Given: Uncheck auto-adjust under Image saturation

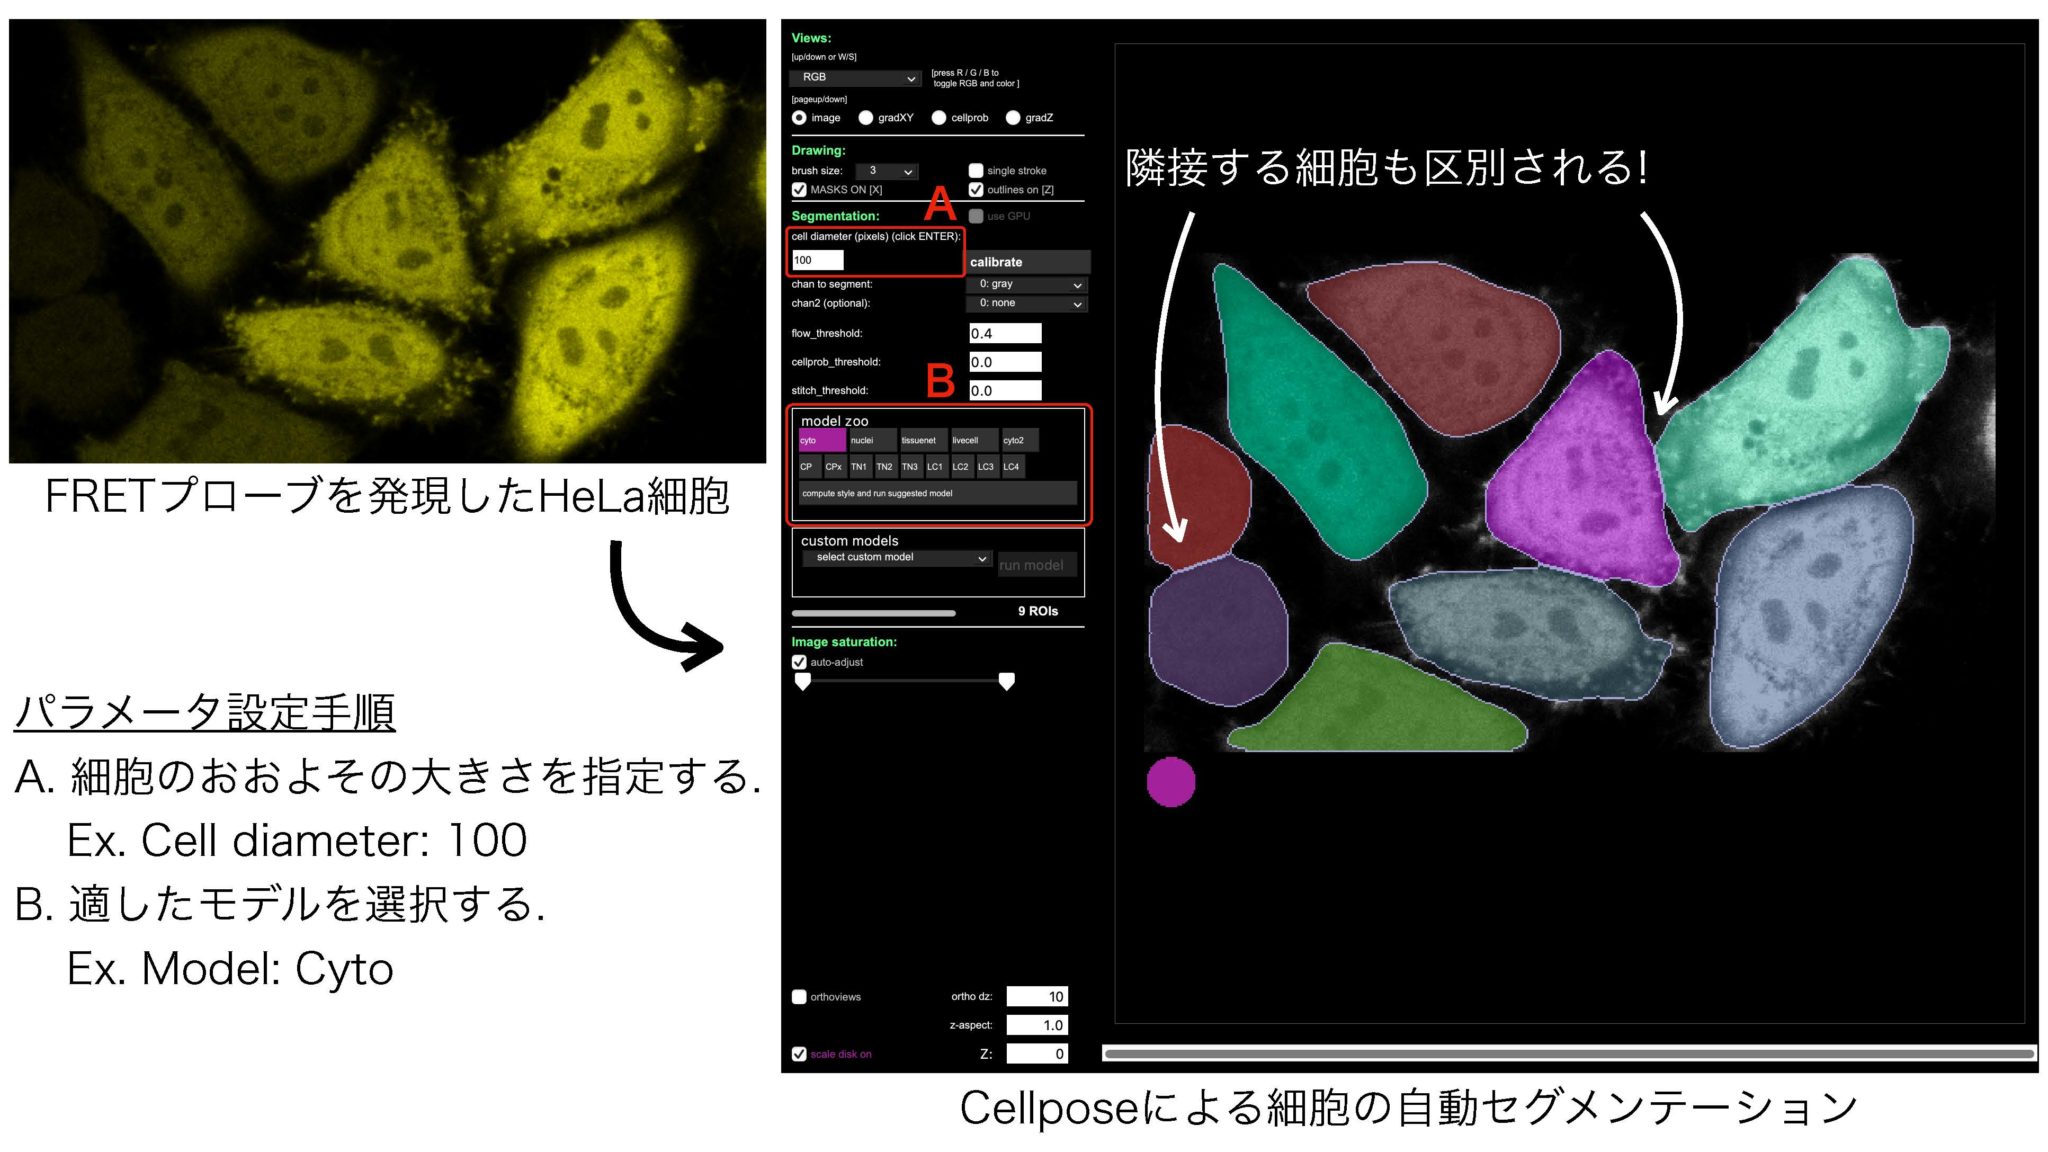Looking at the screenshot, I should click(797, 661).
